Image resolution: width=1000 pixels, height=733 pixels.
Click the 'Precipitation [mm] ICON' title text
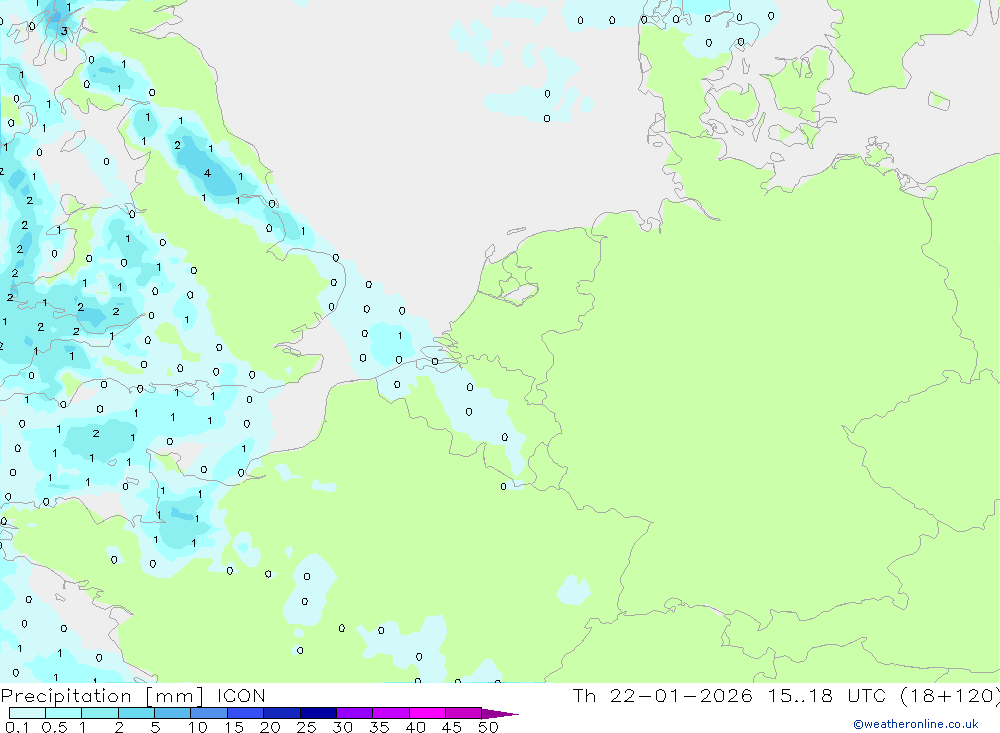tap(133, 696)
